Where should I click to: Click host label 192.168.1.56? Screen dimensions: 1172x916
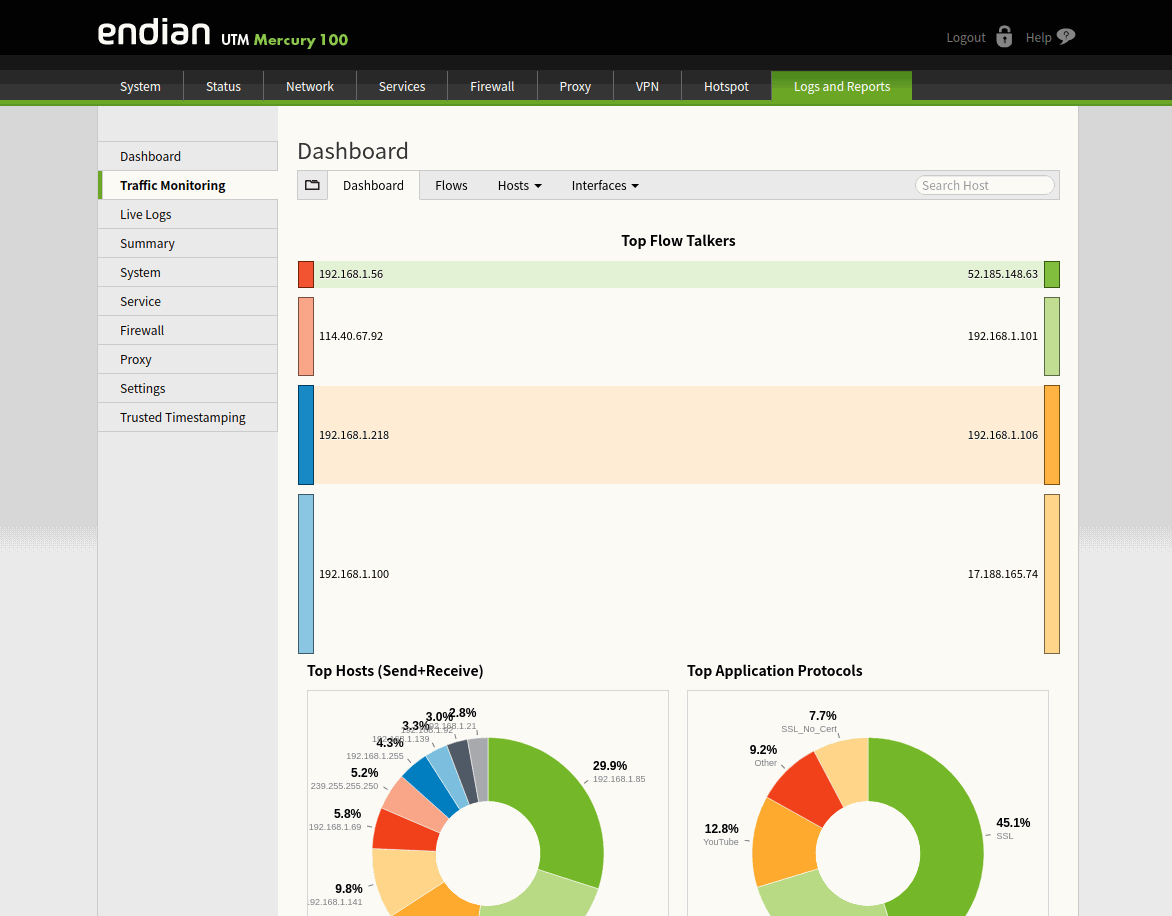[x=351, y=274]
